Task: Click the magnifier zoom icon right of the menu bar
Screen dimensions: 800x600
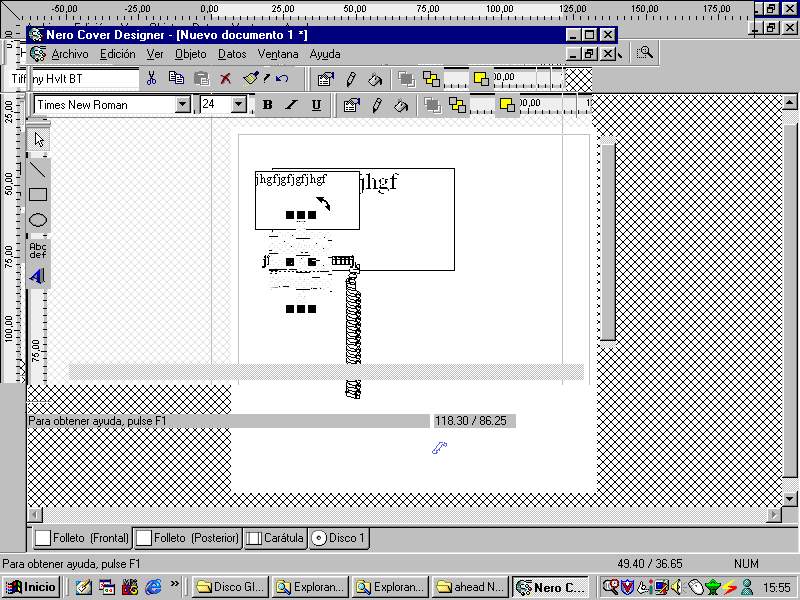Action: coord(644,53)
